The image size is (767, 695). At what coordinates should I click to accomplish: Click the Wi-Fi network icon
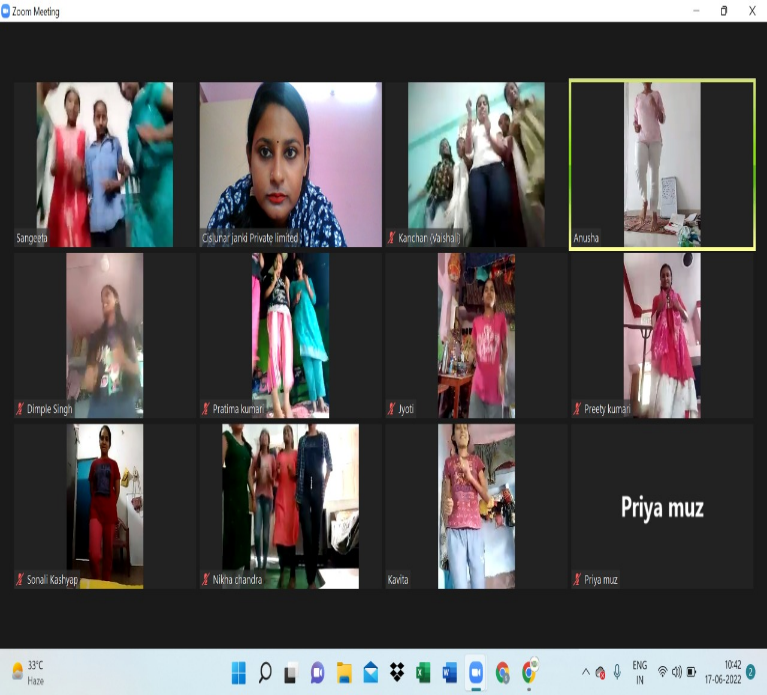pos(662,672)
